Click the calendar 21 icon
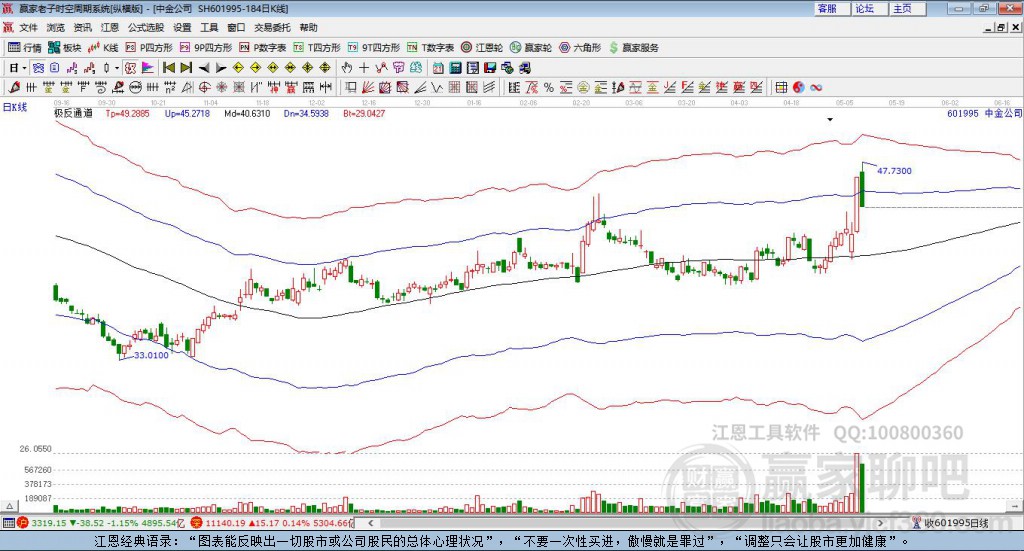Screen dimensions: 1024x551 coord(438,68)
